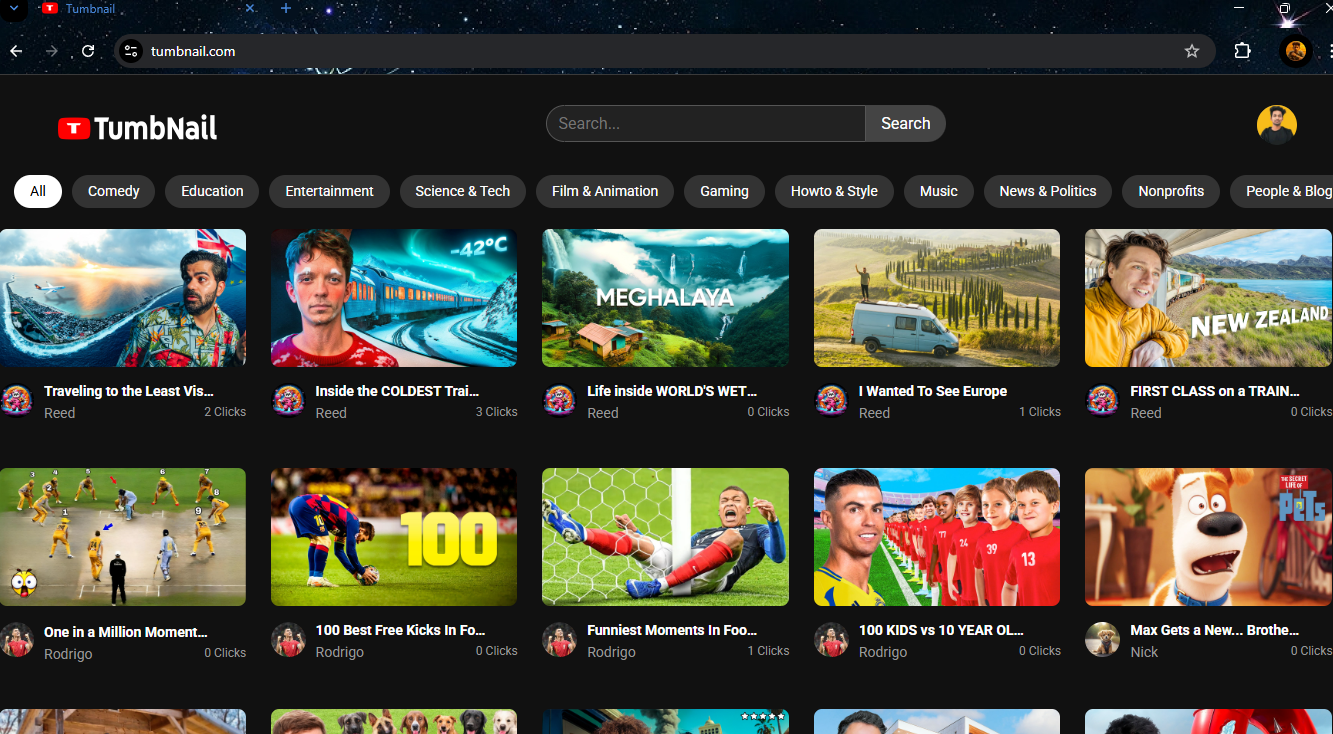Screen dimensions: 1333x734
Task: Click channel name Nick under Max video
Action: tap(1144, 652)
